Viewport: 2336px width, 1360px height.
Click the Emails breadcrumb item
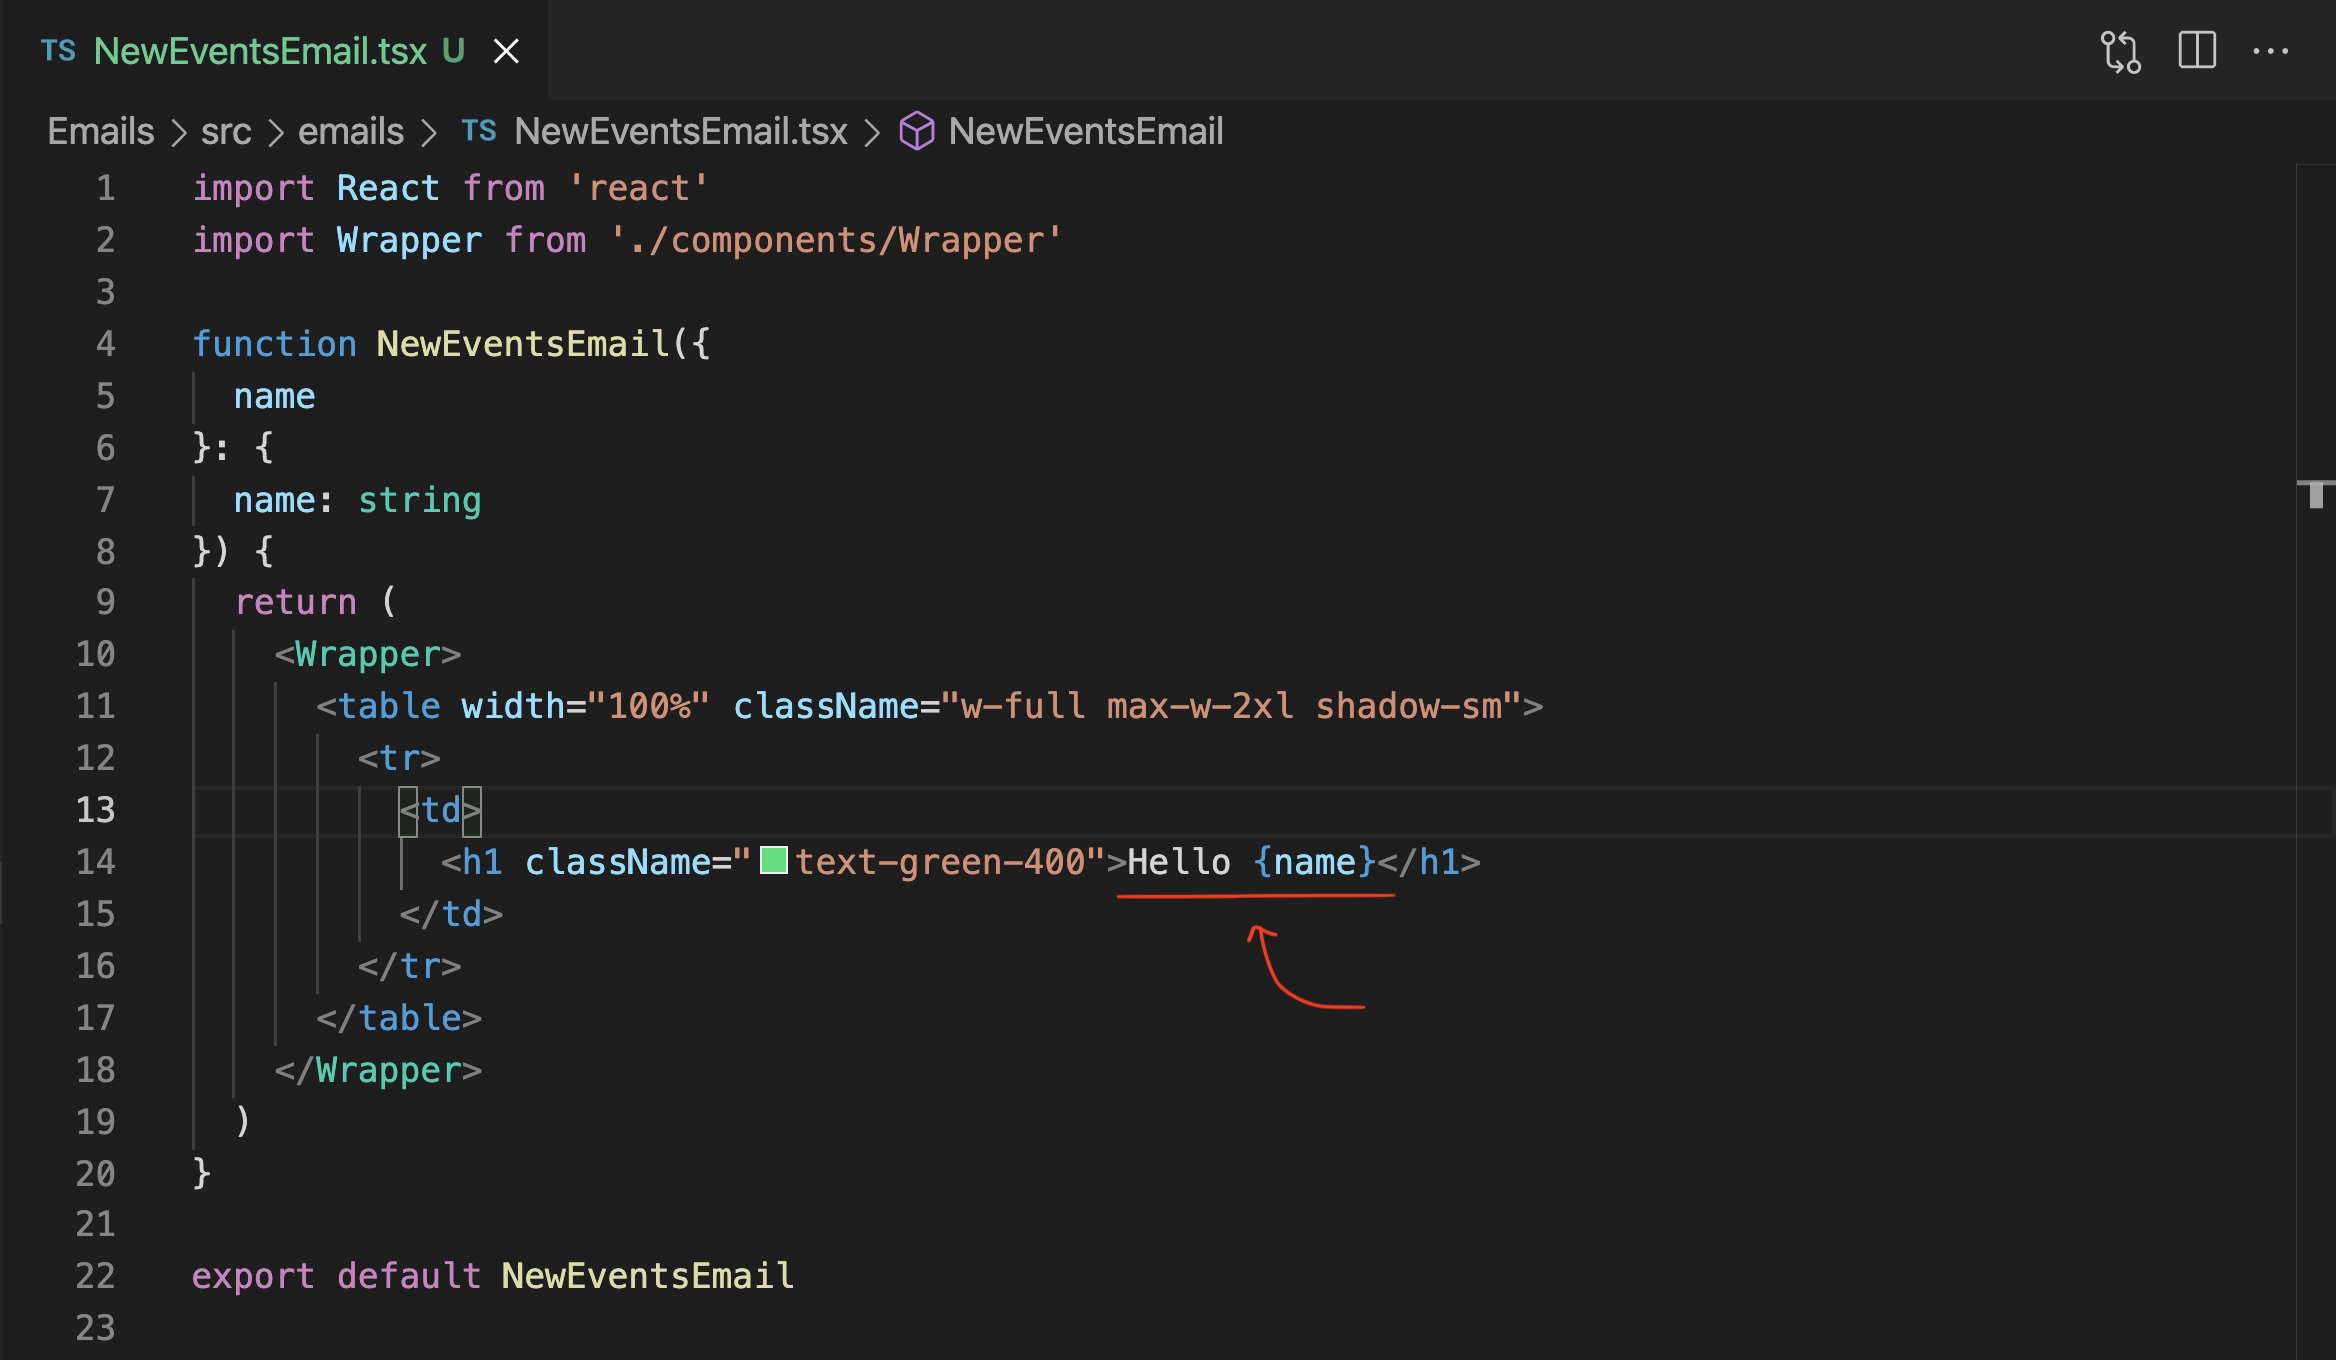coord(100,131)
